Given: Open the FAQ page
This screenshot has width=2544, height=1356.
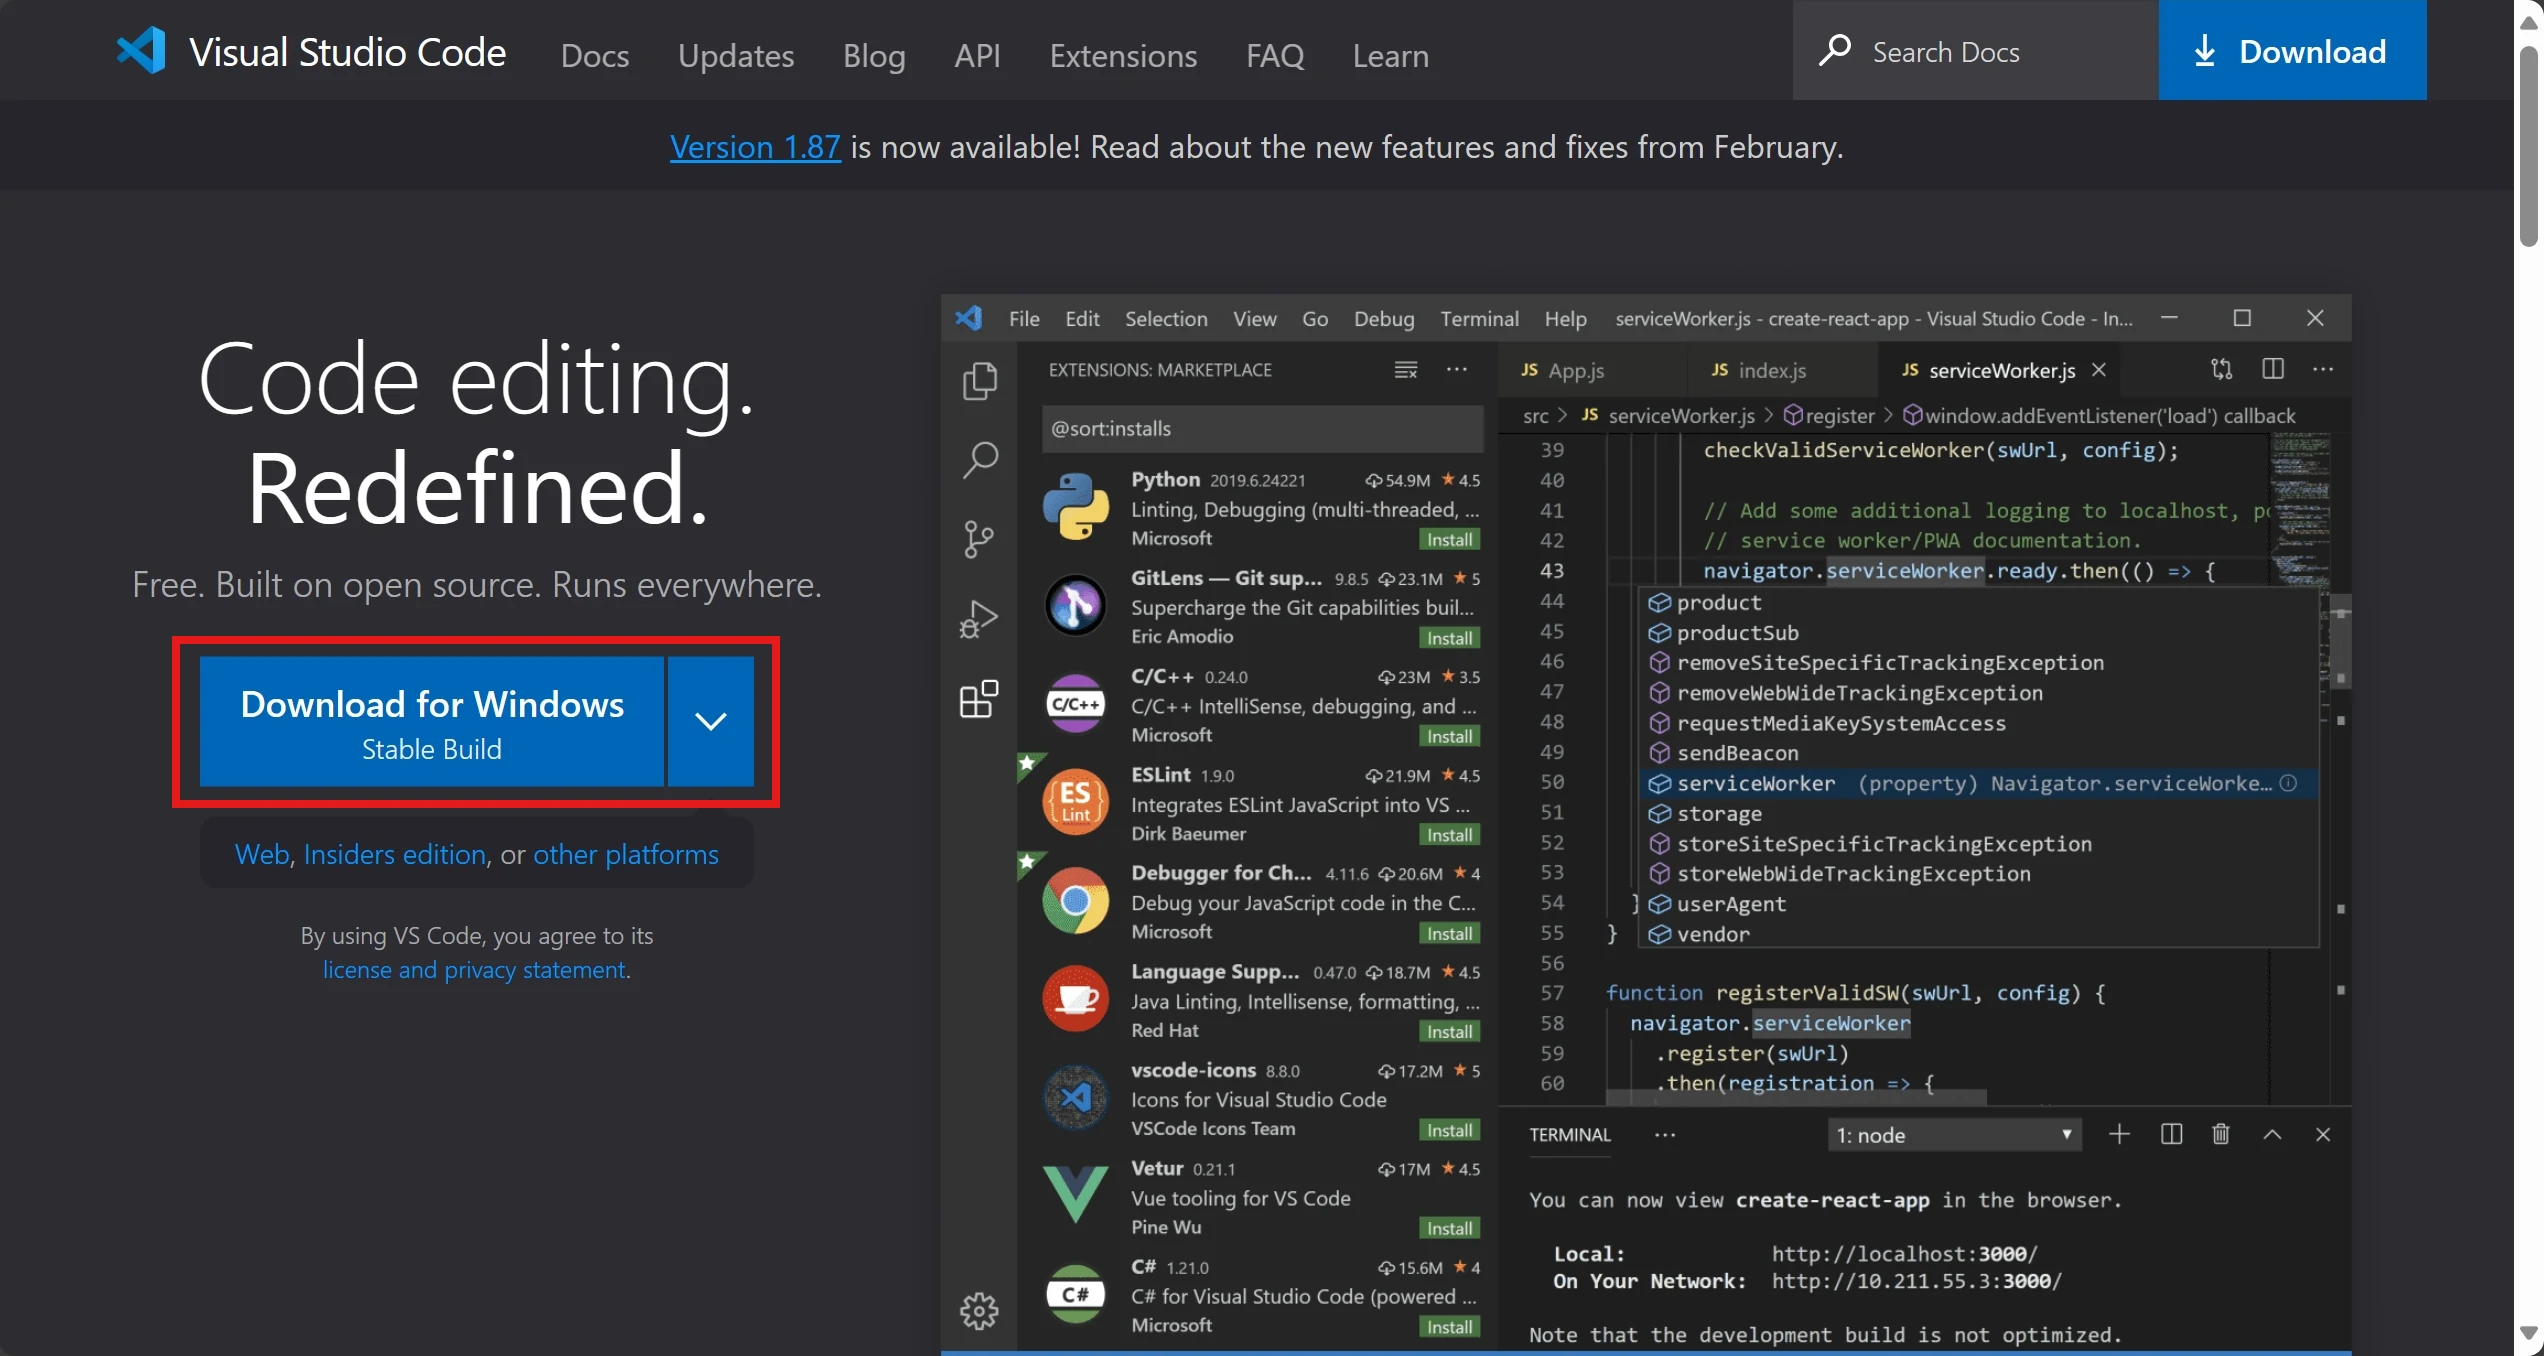Looking at the screenshot, I should 1275,55.
